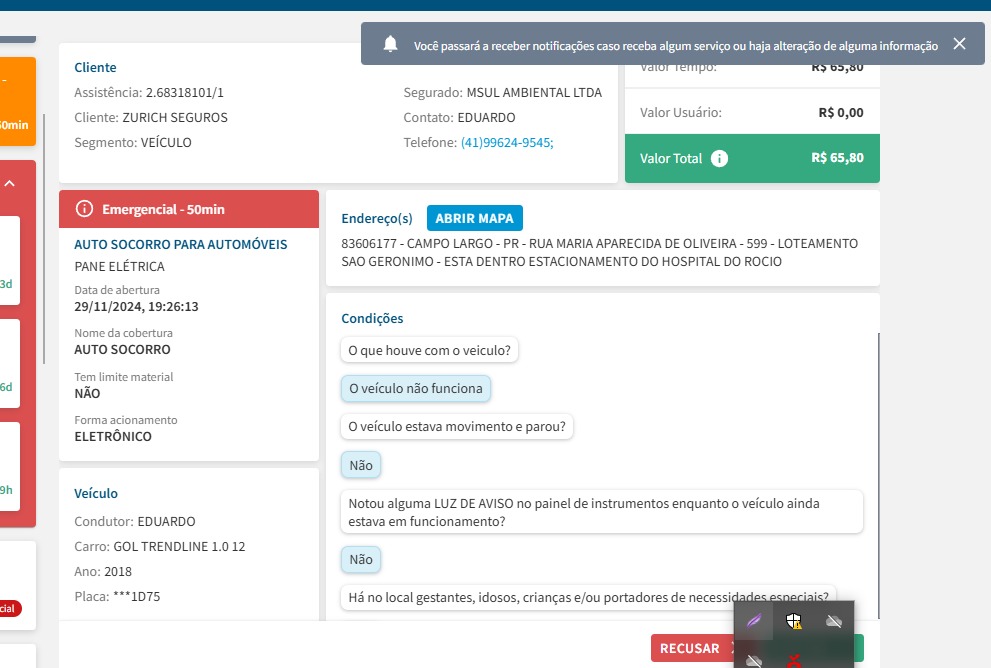The width and height of the screenshot is (991, 668).
Task: Select the sidebar card labeled 6d
Action: click(x=10, y=363)
